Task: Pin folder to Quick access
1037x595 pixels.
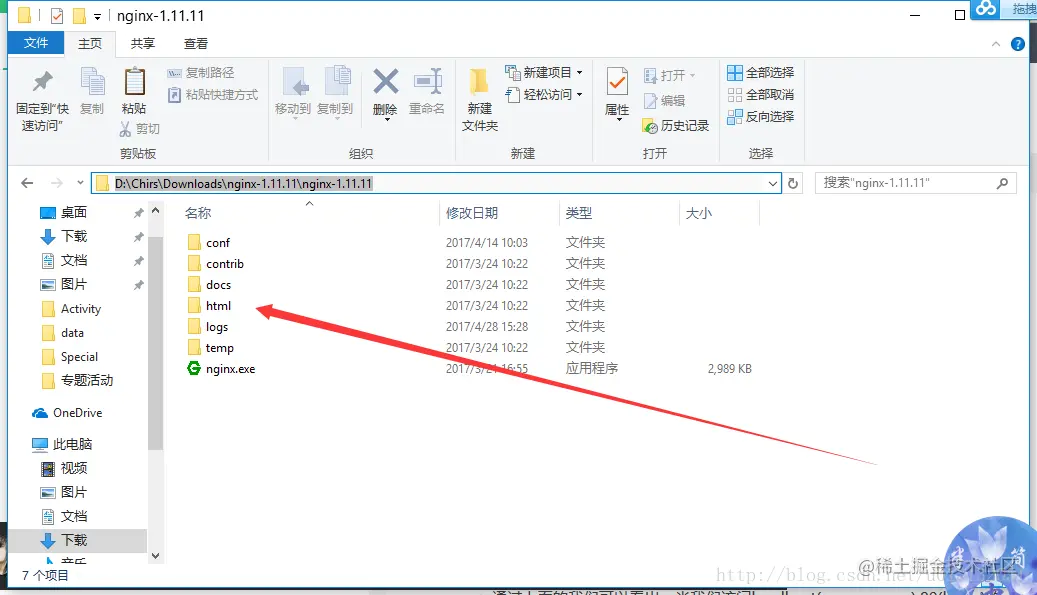Action: 42,100
